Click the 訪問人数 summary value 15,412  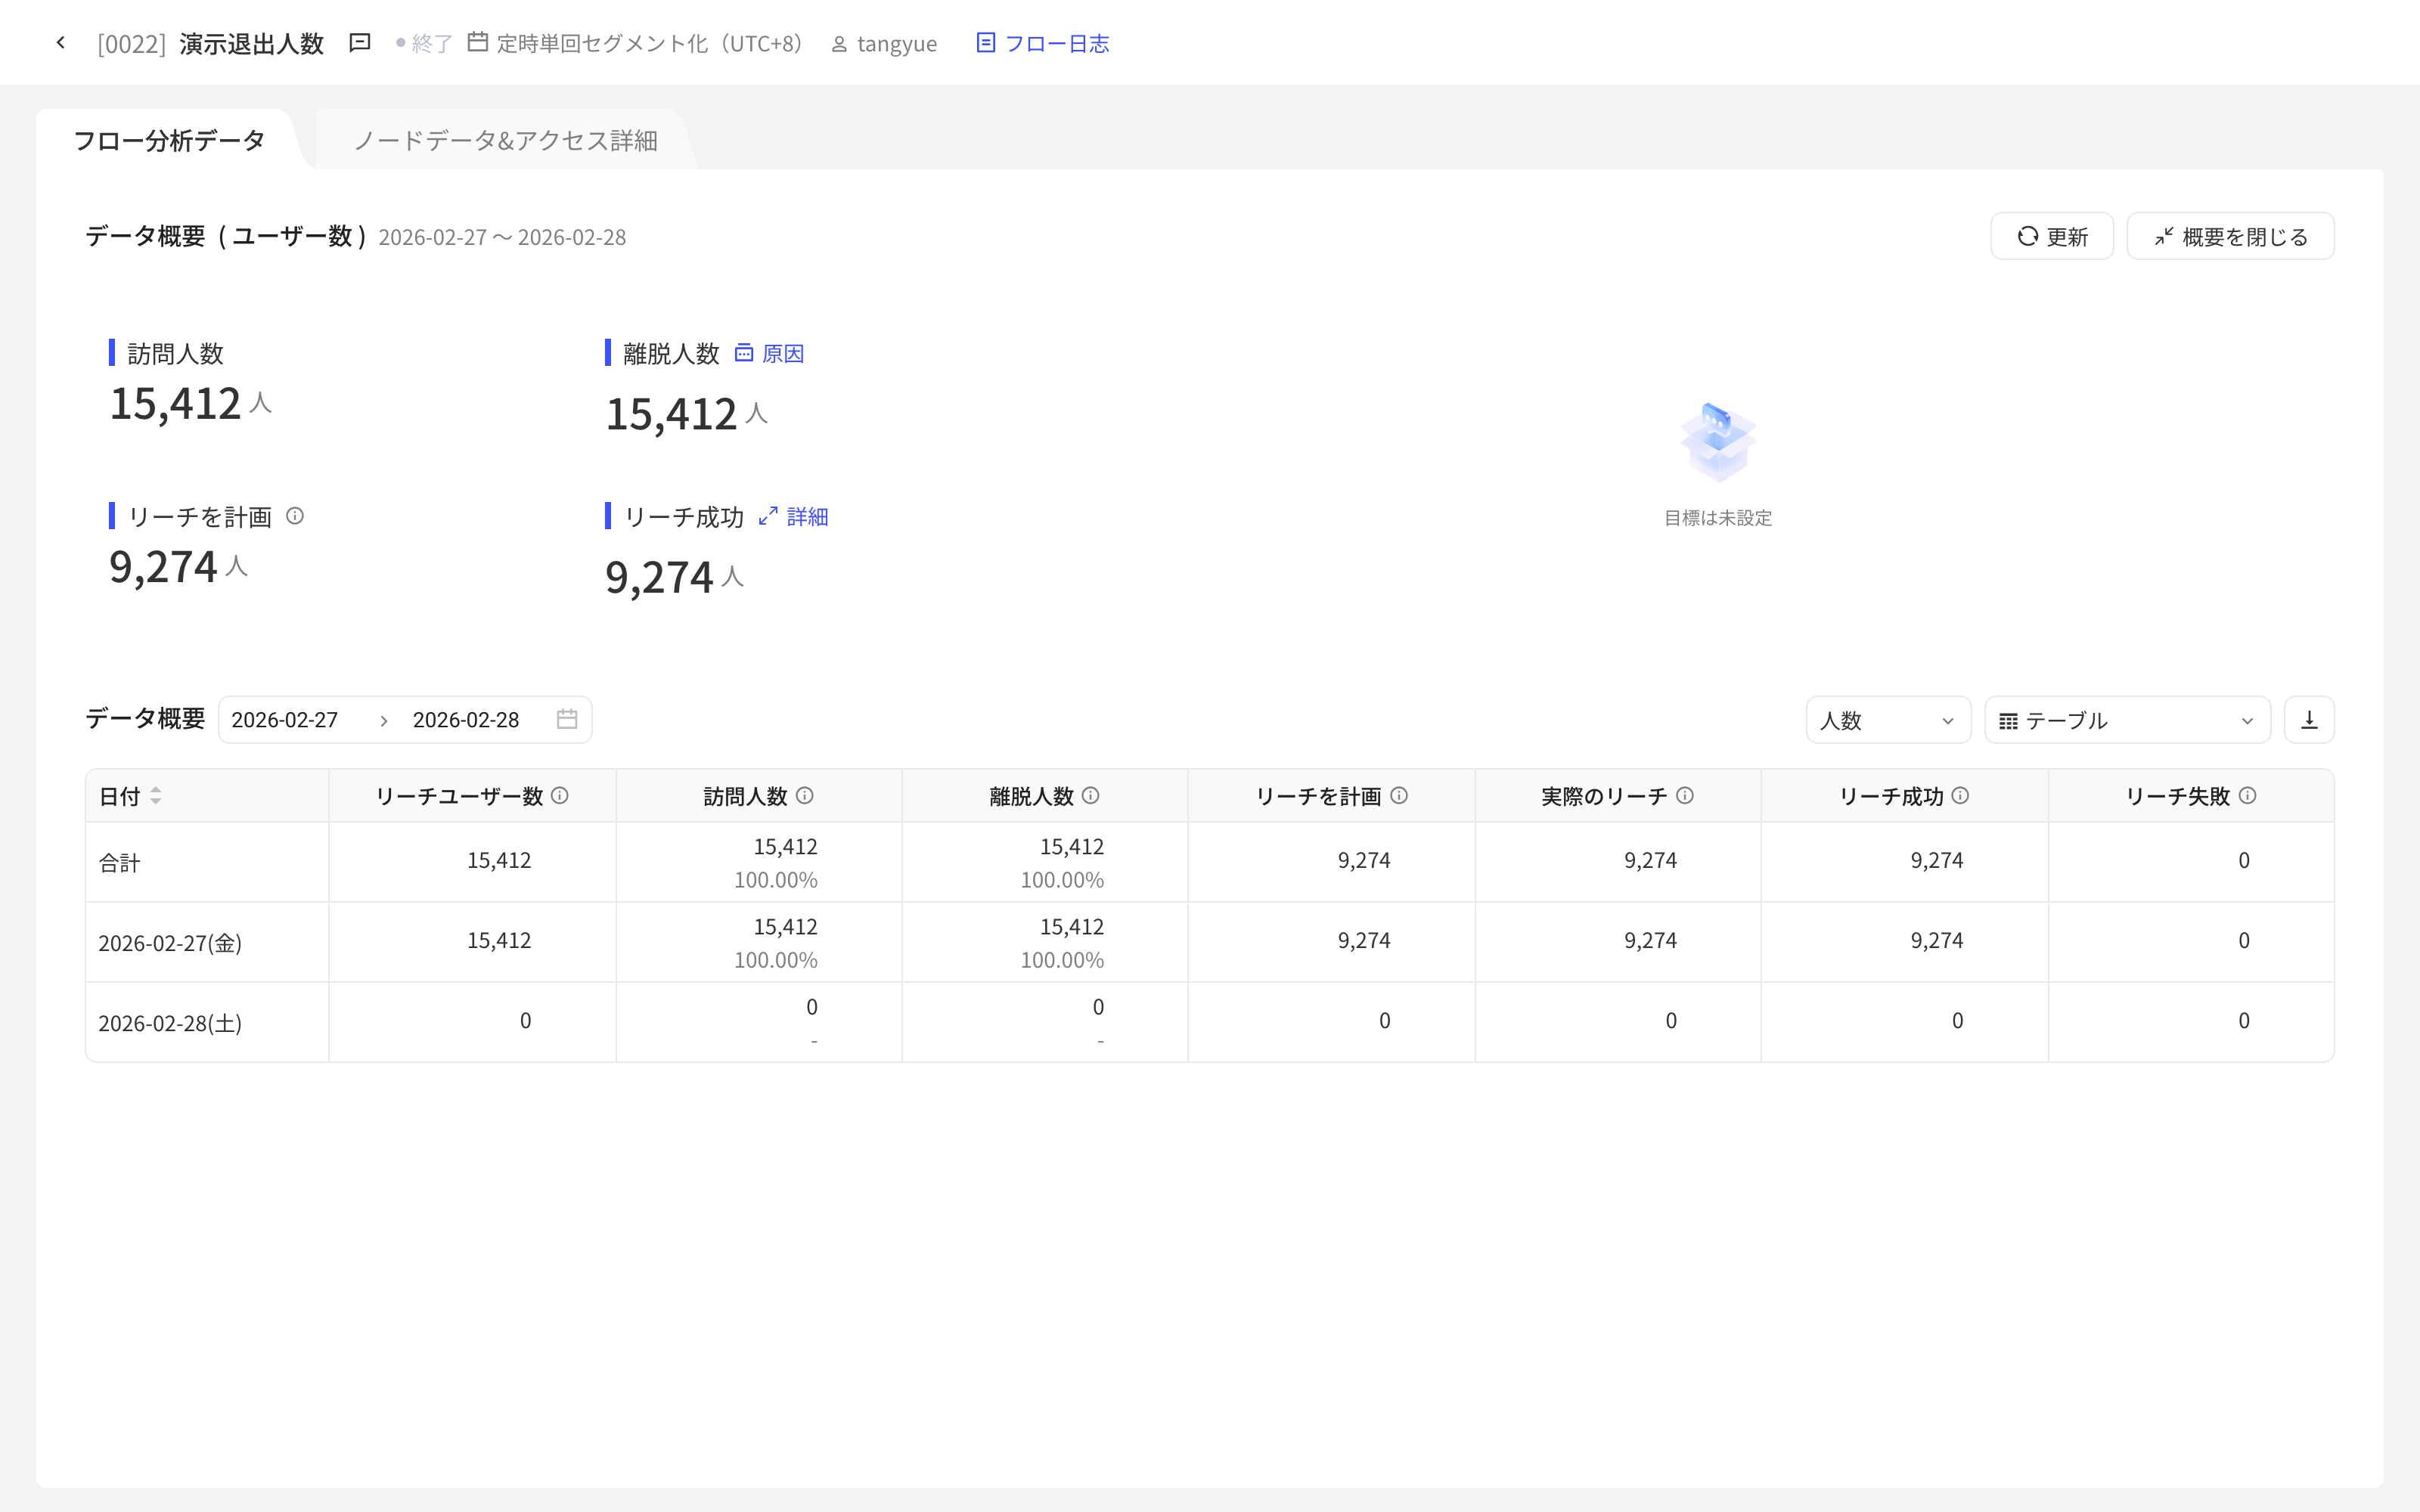pyautogui.click(x=175, y=404)
